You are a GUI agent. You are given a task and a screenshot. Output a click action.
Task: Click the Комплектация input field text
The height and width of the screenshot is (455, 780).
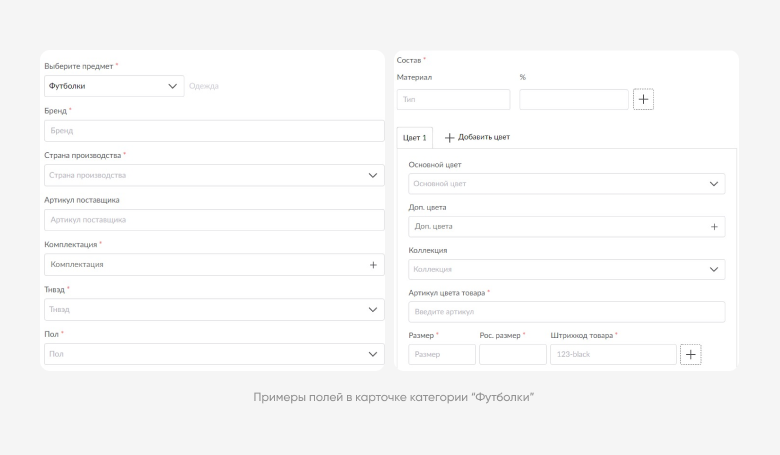click(77, 265)
